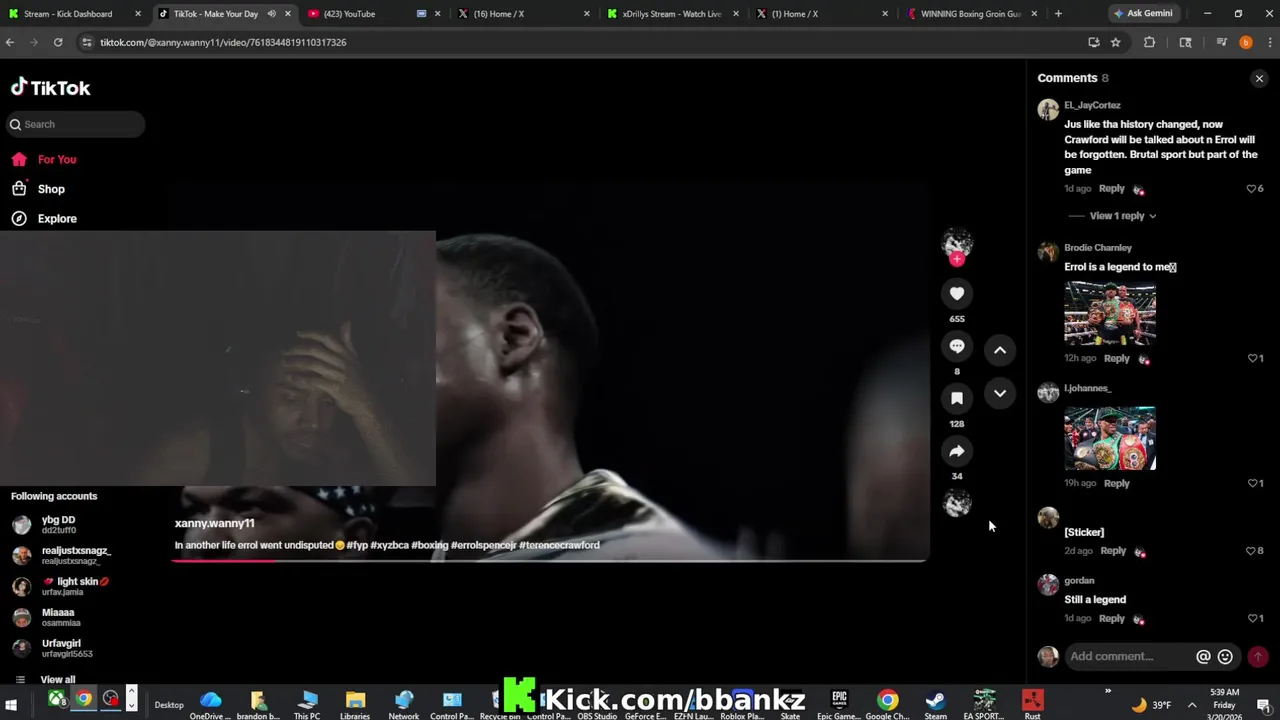Open emoji picker in comment box
Screen dimensions: 1280x720
coord(1225,657)
